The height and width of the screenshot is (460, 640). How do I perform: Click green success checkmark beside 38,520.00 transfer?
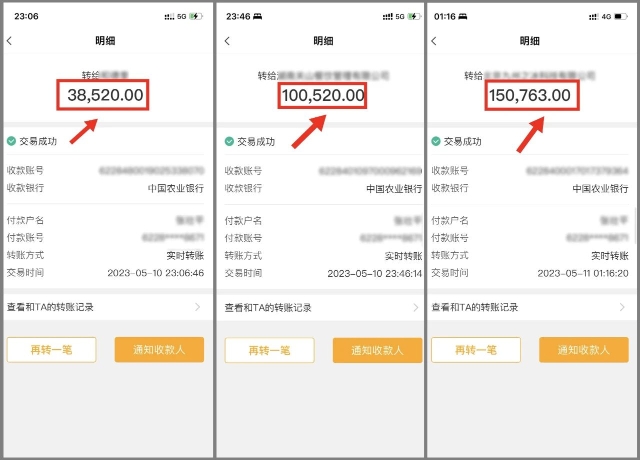[11, 141]
